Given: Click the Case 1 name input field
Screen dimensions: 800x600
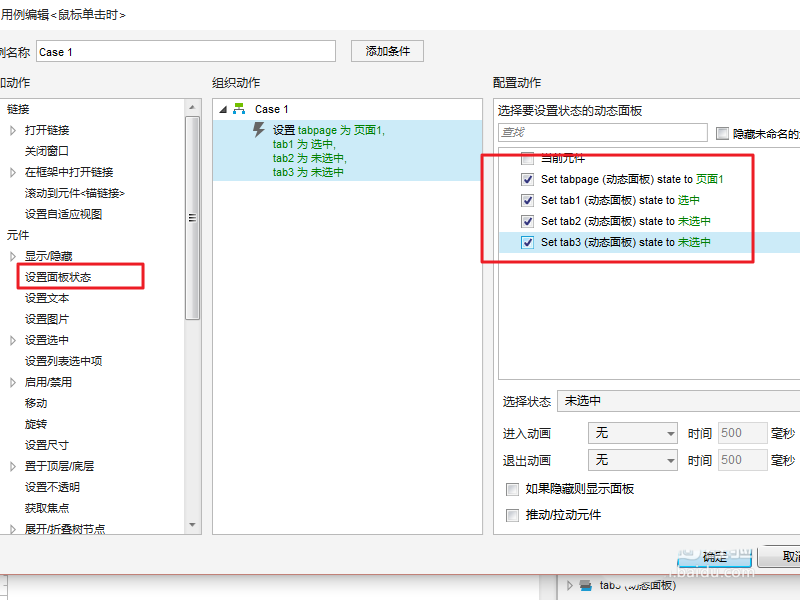Looking at the screenshot, I should (185, 49).
